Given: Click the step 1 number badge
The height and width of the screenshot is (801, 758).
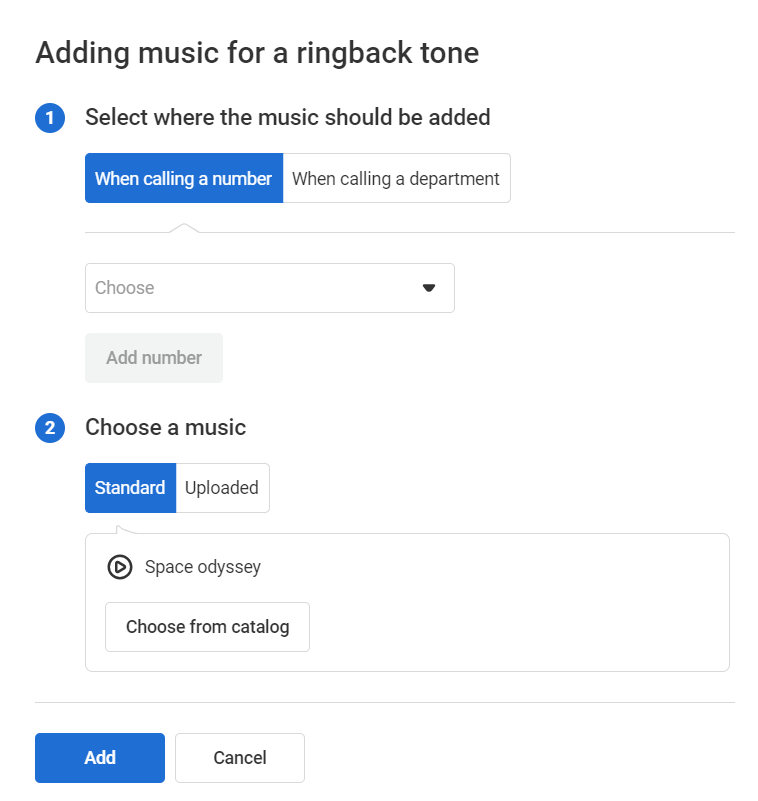Looking at the screenshot, I should pyautogui.click(x=50, y=118).
